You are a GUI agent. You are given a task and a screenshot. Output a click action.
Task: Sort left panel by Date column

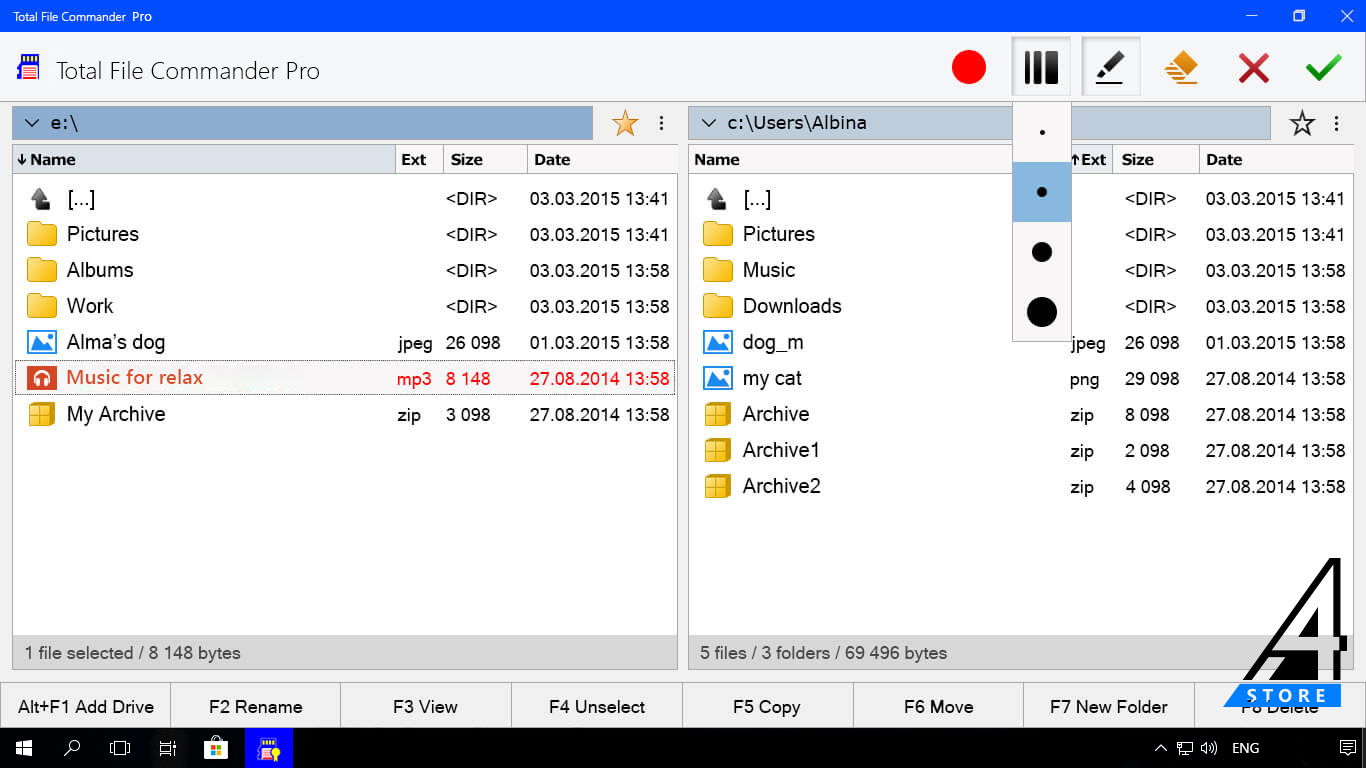click(602, 159)
